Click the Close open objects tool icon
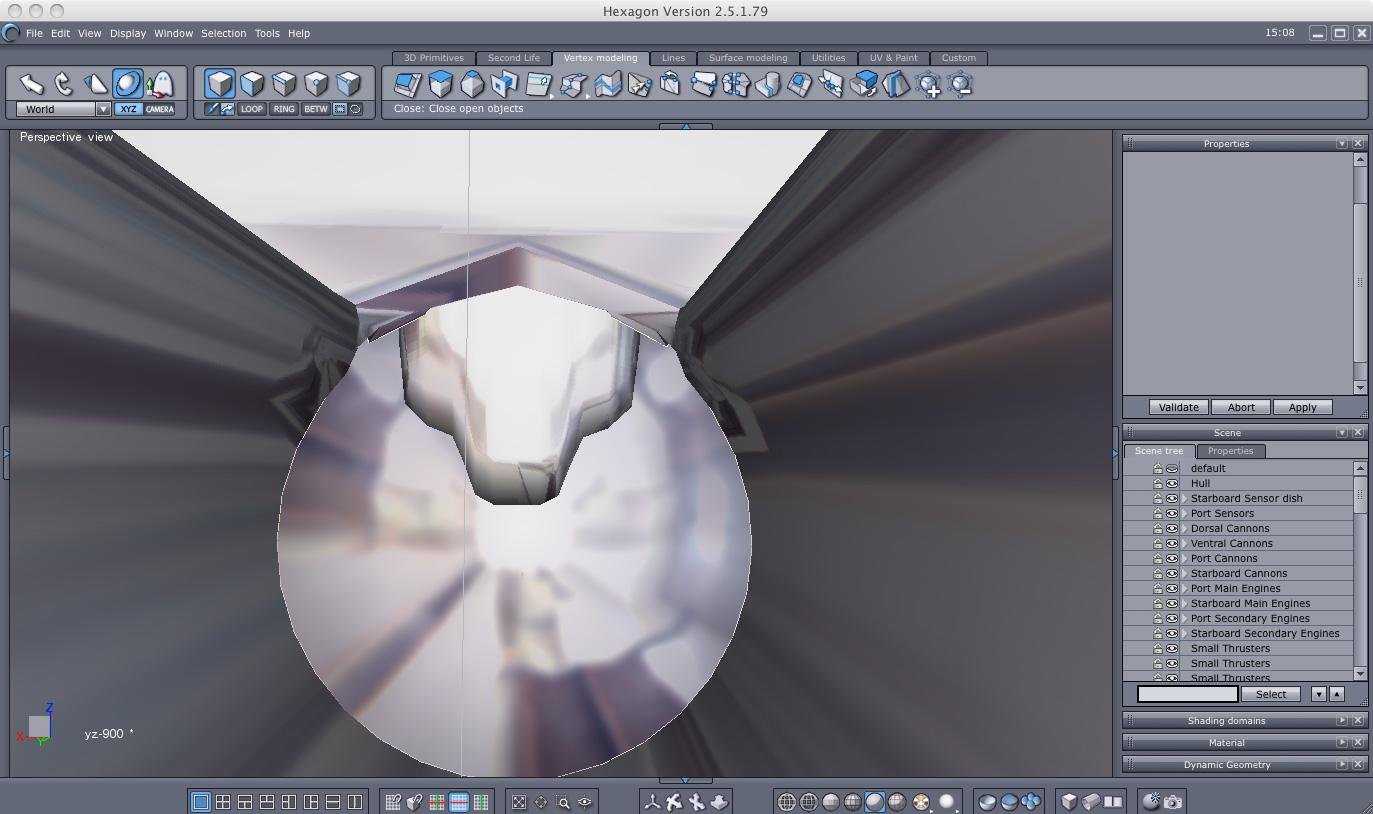Image resolution: width=1373 pixels, height=814 pixels. (x=407, y=85)
